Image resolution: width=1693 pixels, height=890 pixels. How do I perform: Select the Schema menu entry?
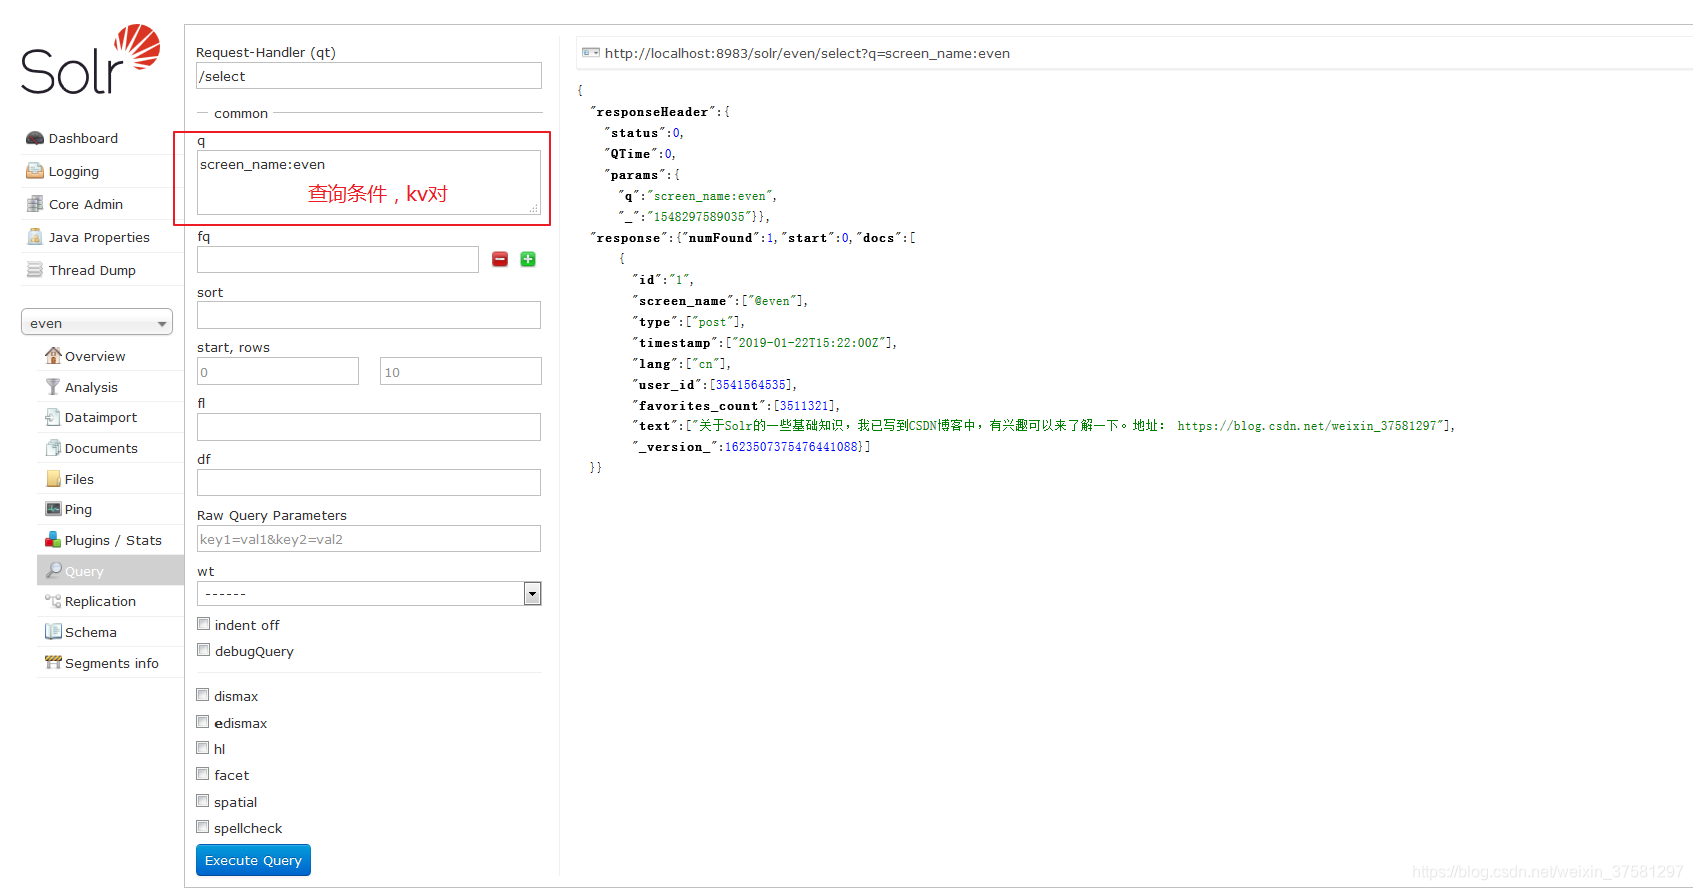[91, 632]
